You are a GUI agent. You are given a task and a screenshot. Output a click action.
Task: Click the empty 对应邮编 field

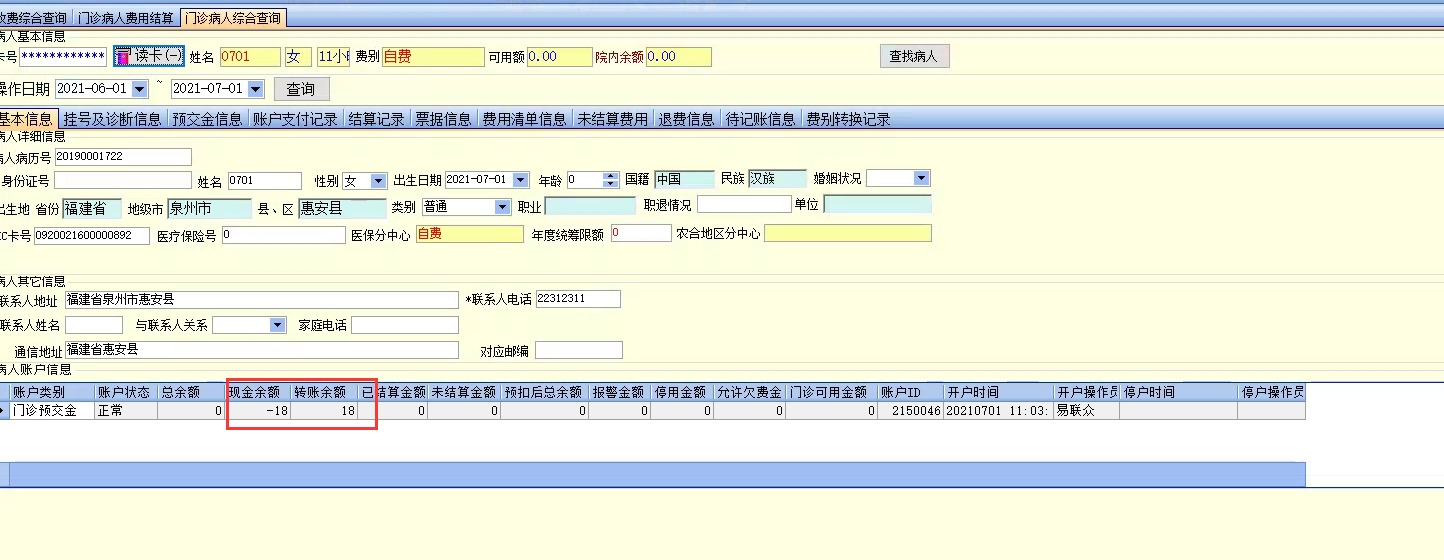pyautogui.click(x=579, y=350)
